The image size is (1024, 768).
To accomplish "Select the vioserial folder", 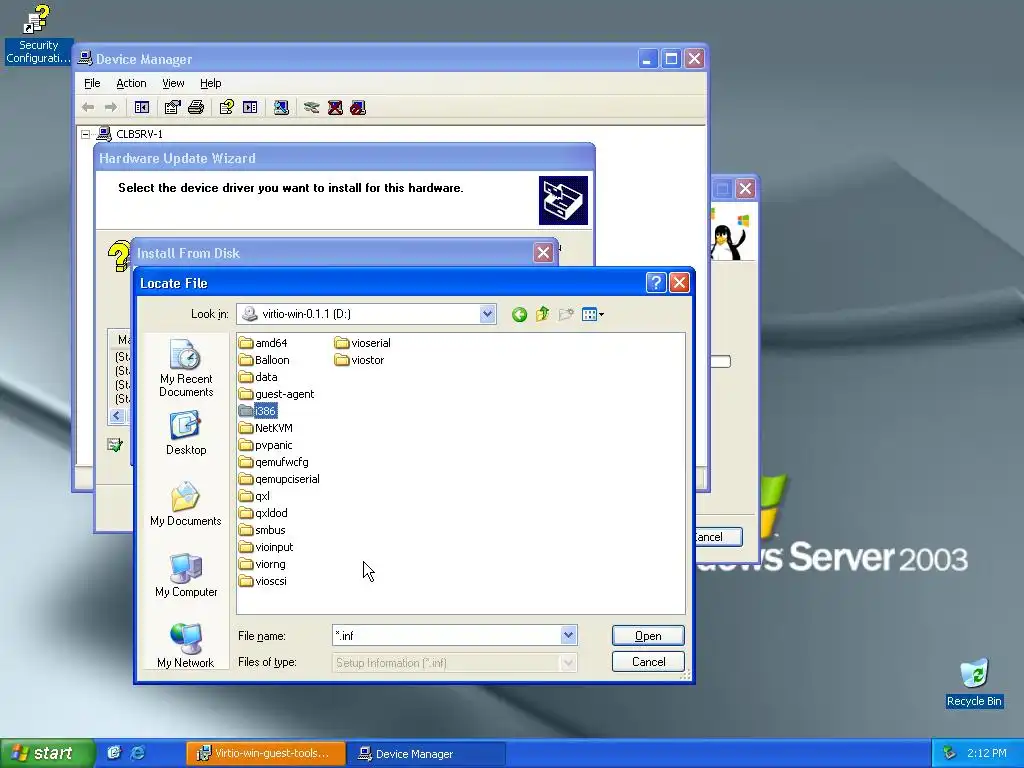I will coord(362,343).
